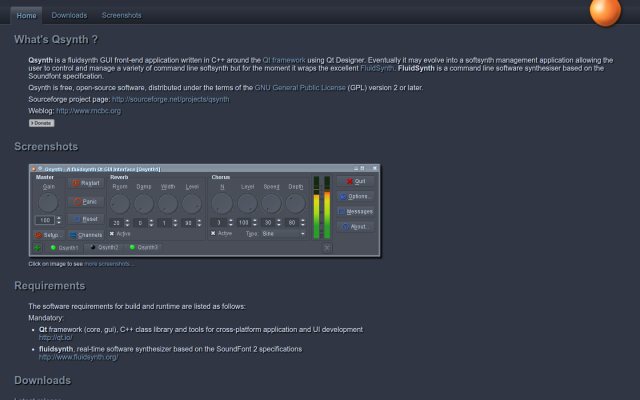640x400 pixels.
Task: Click the Donate button
Action: click(41, 123)
